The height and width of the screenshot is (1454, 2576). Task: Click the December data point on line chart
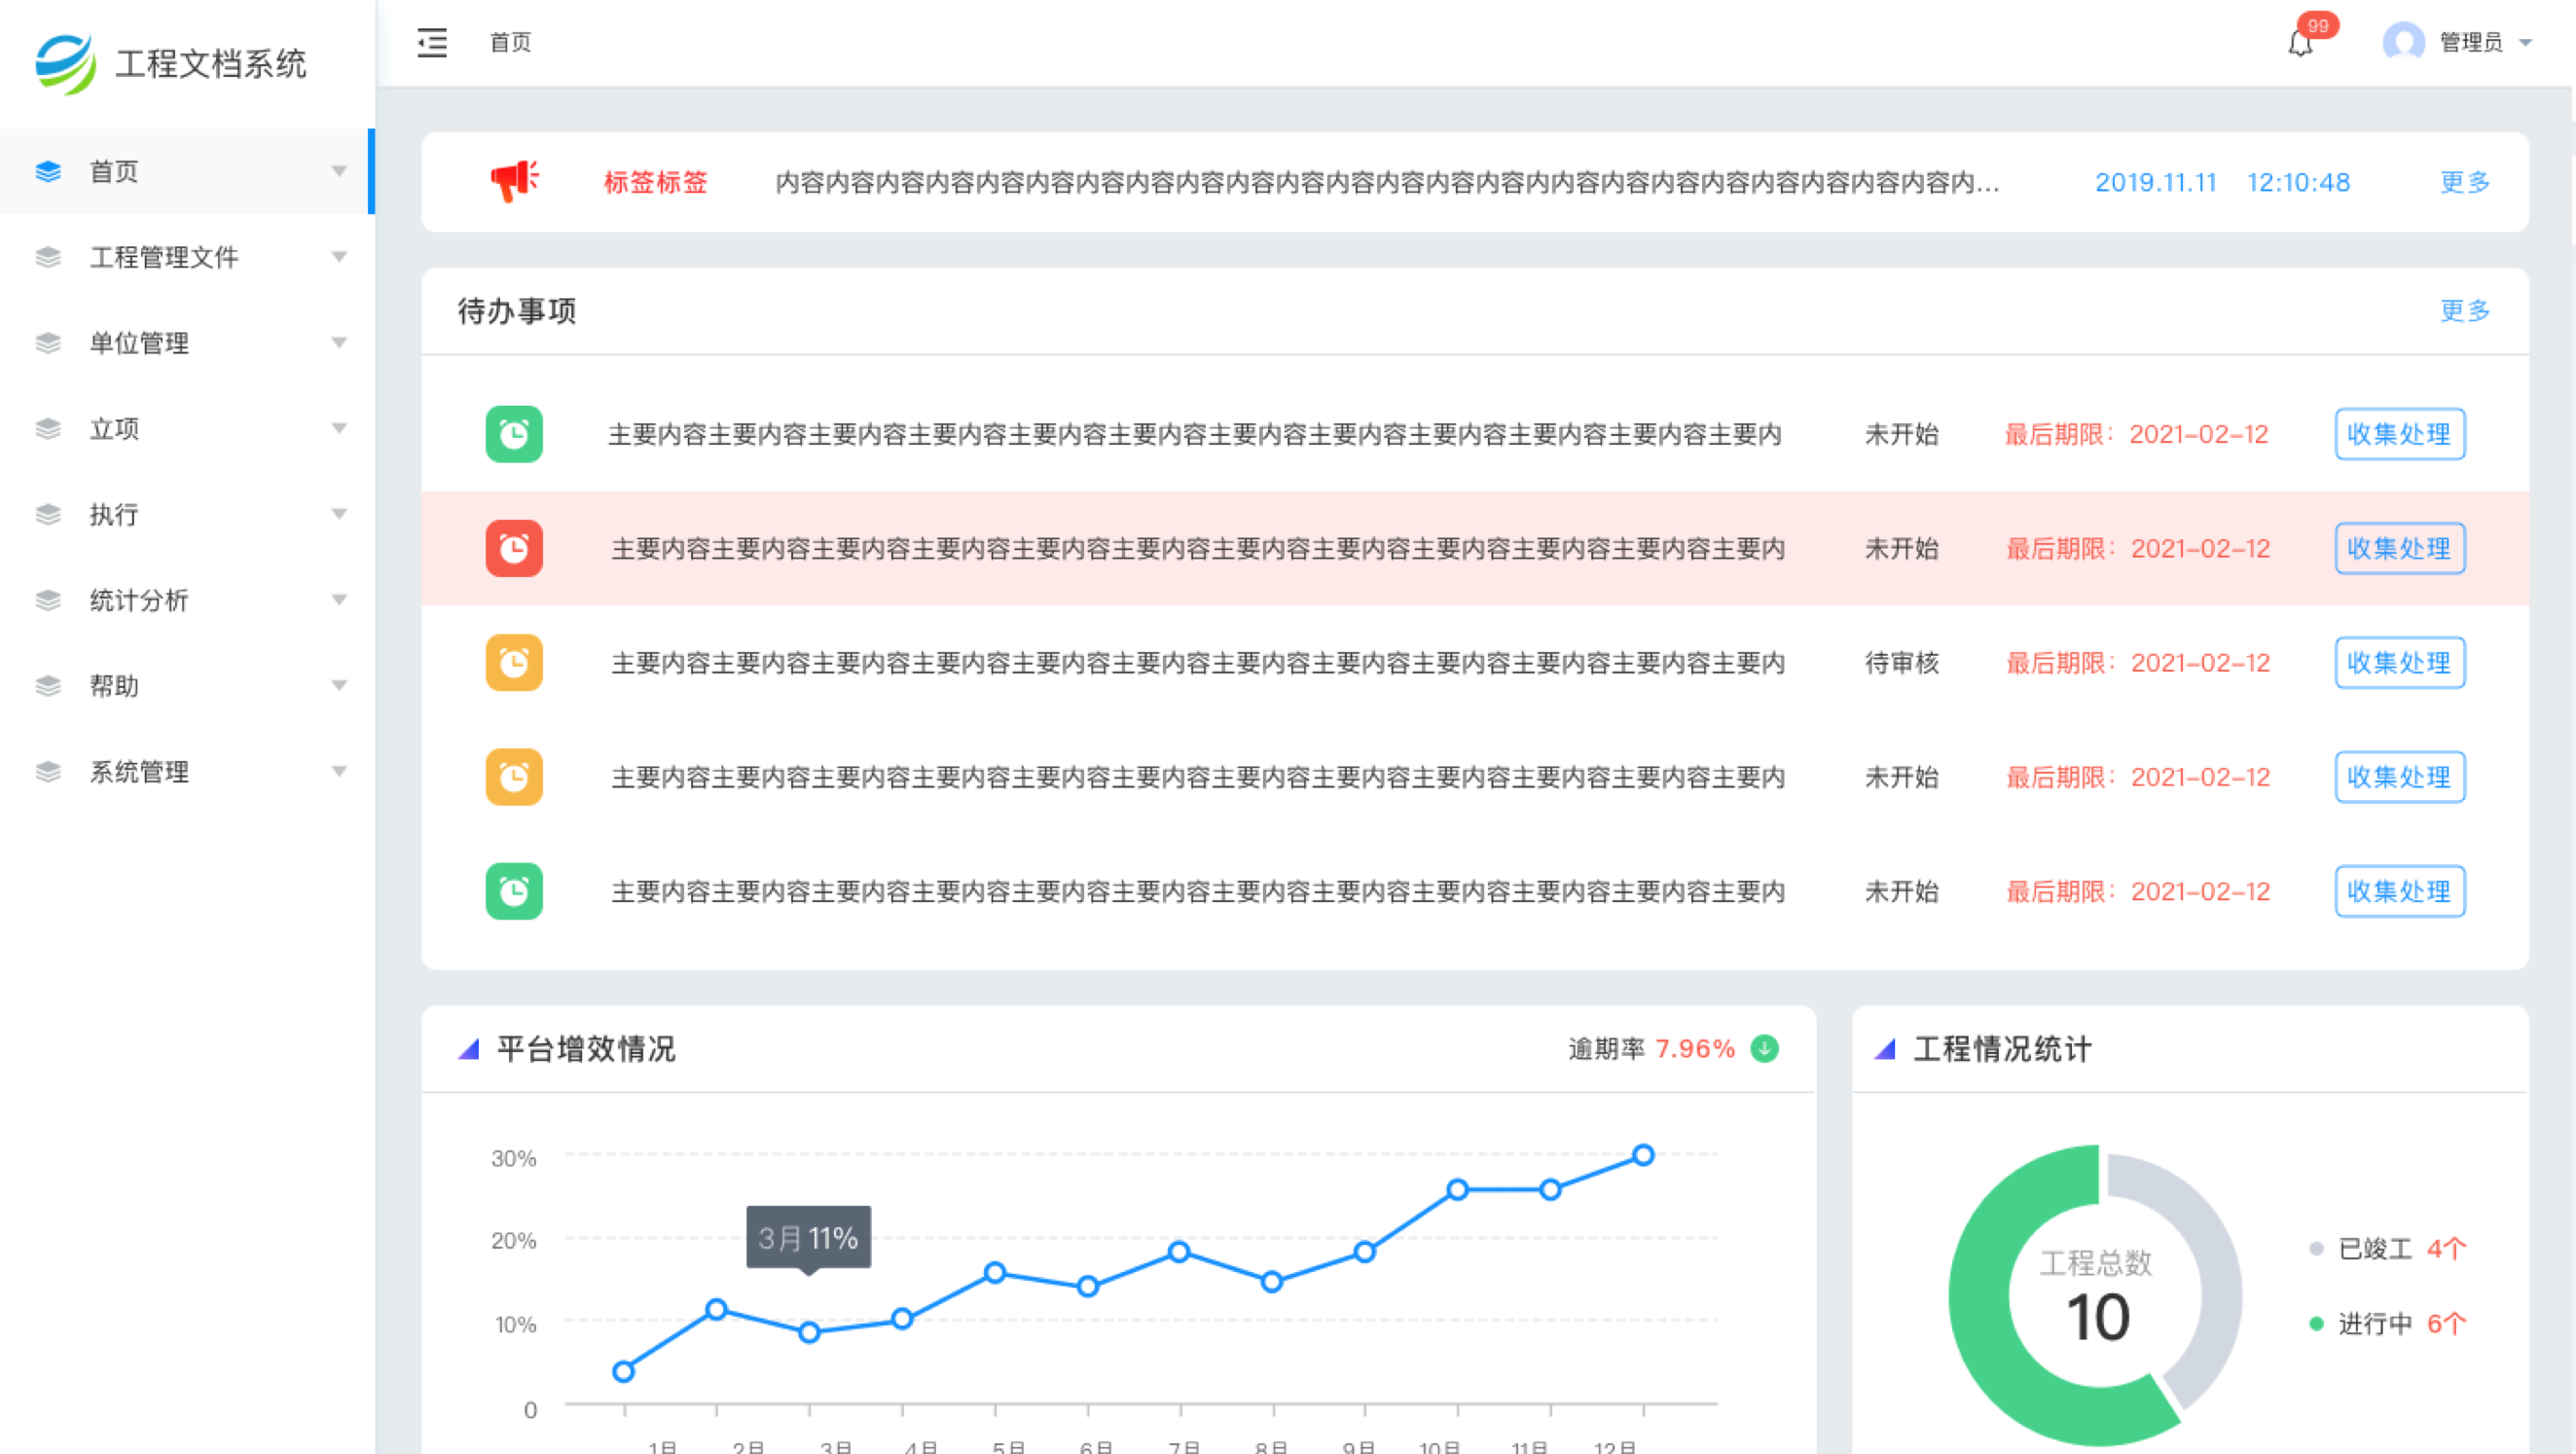(x=1643, y=1155)
